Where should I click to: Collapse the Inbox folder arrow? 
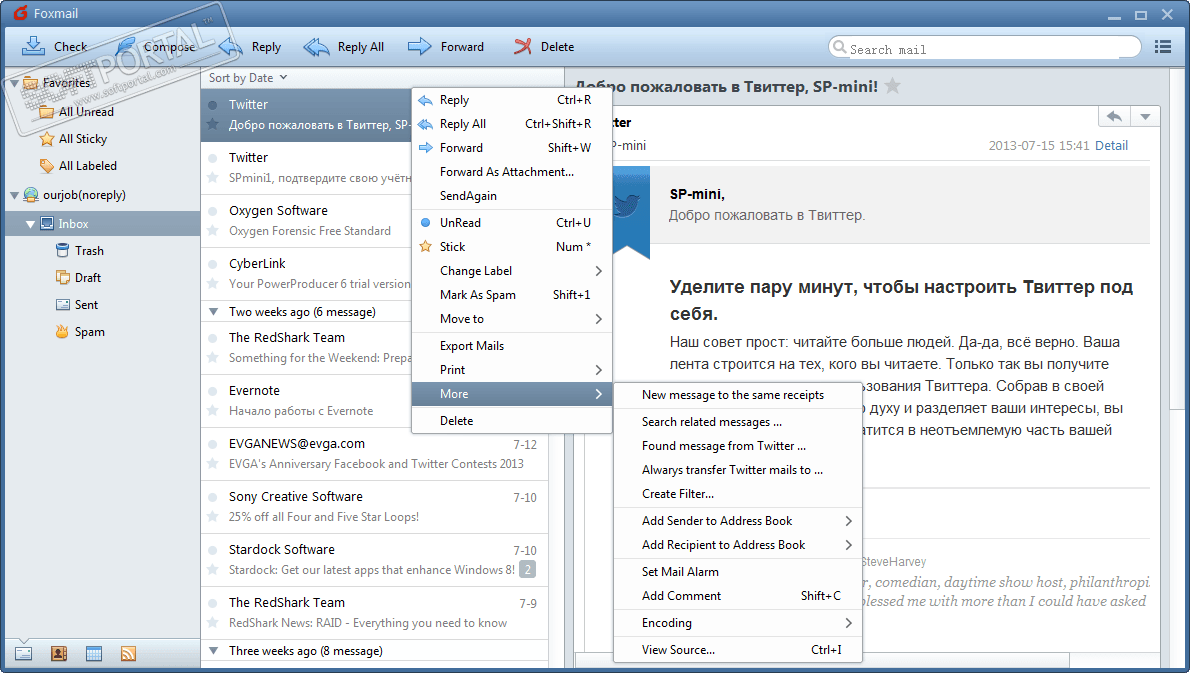tap(30, 224)
